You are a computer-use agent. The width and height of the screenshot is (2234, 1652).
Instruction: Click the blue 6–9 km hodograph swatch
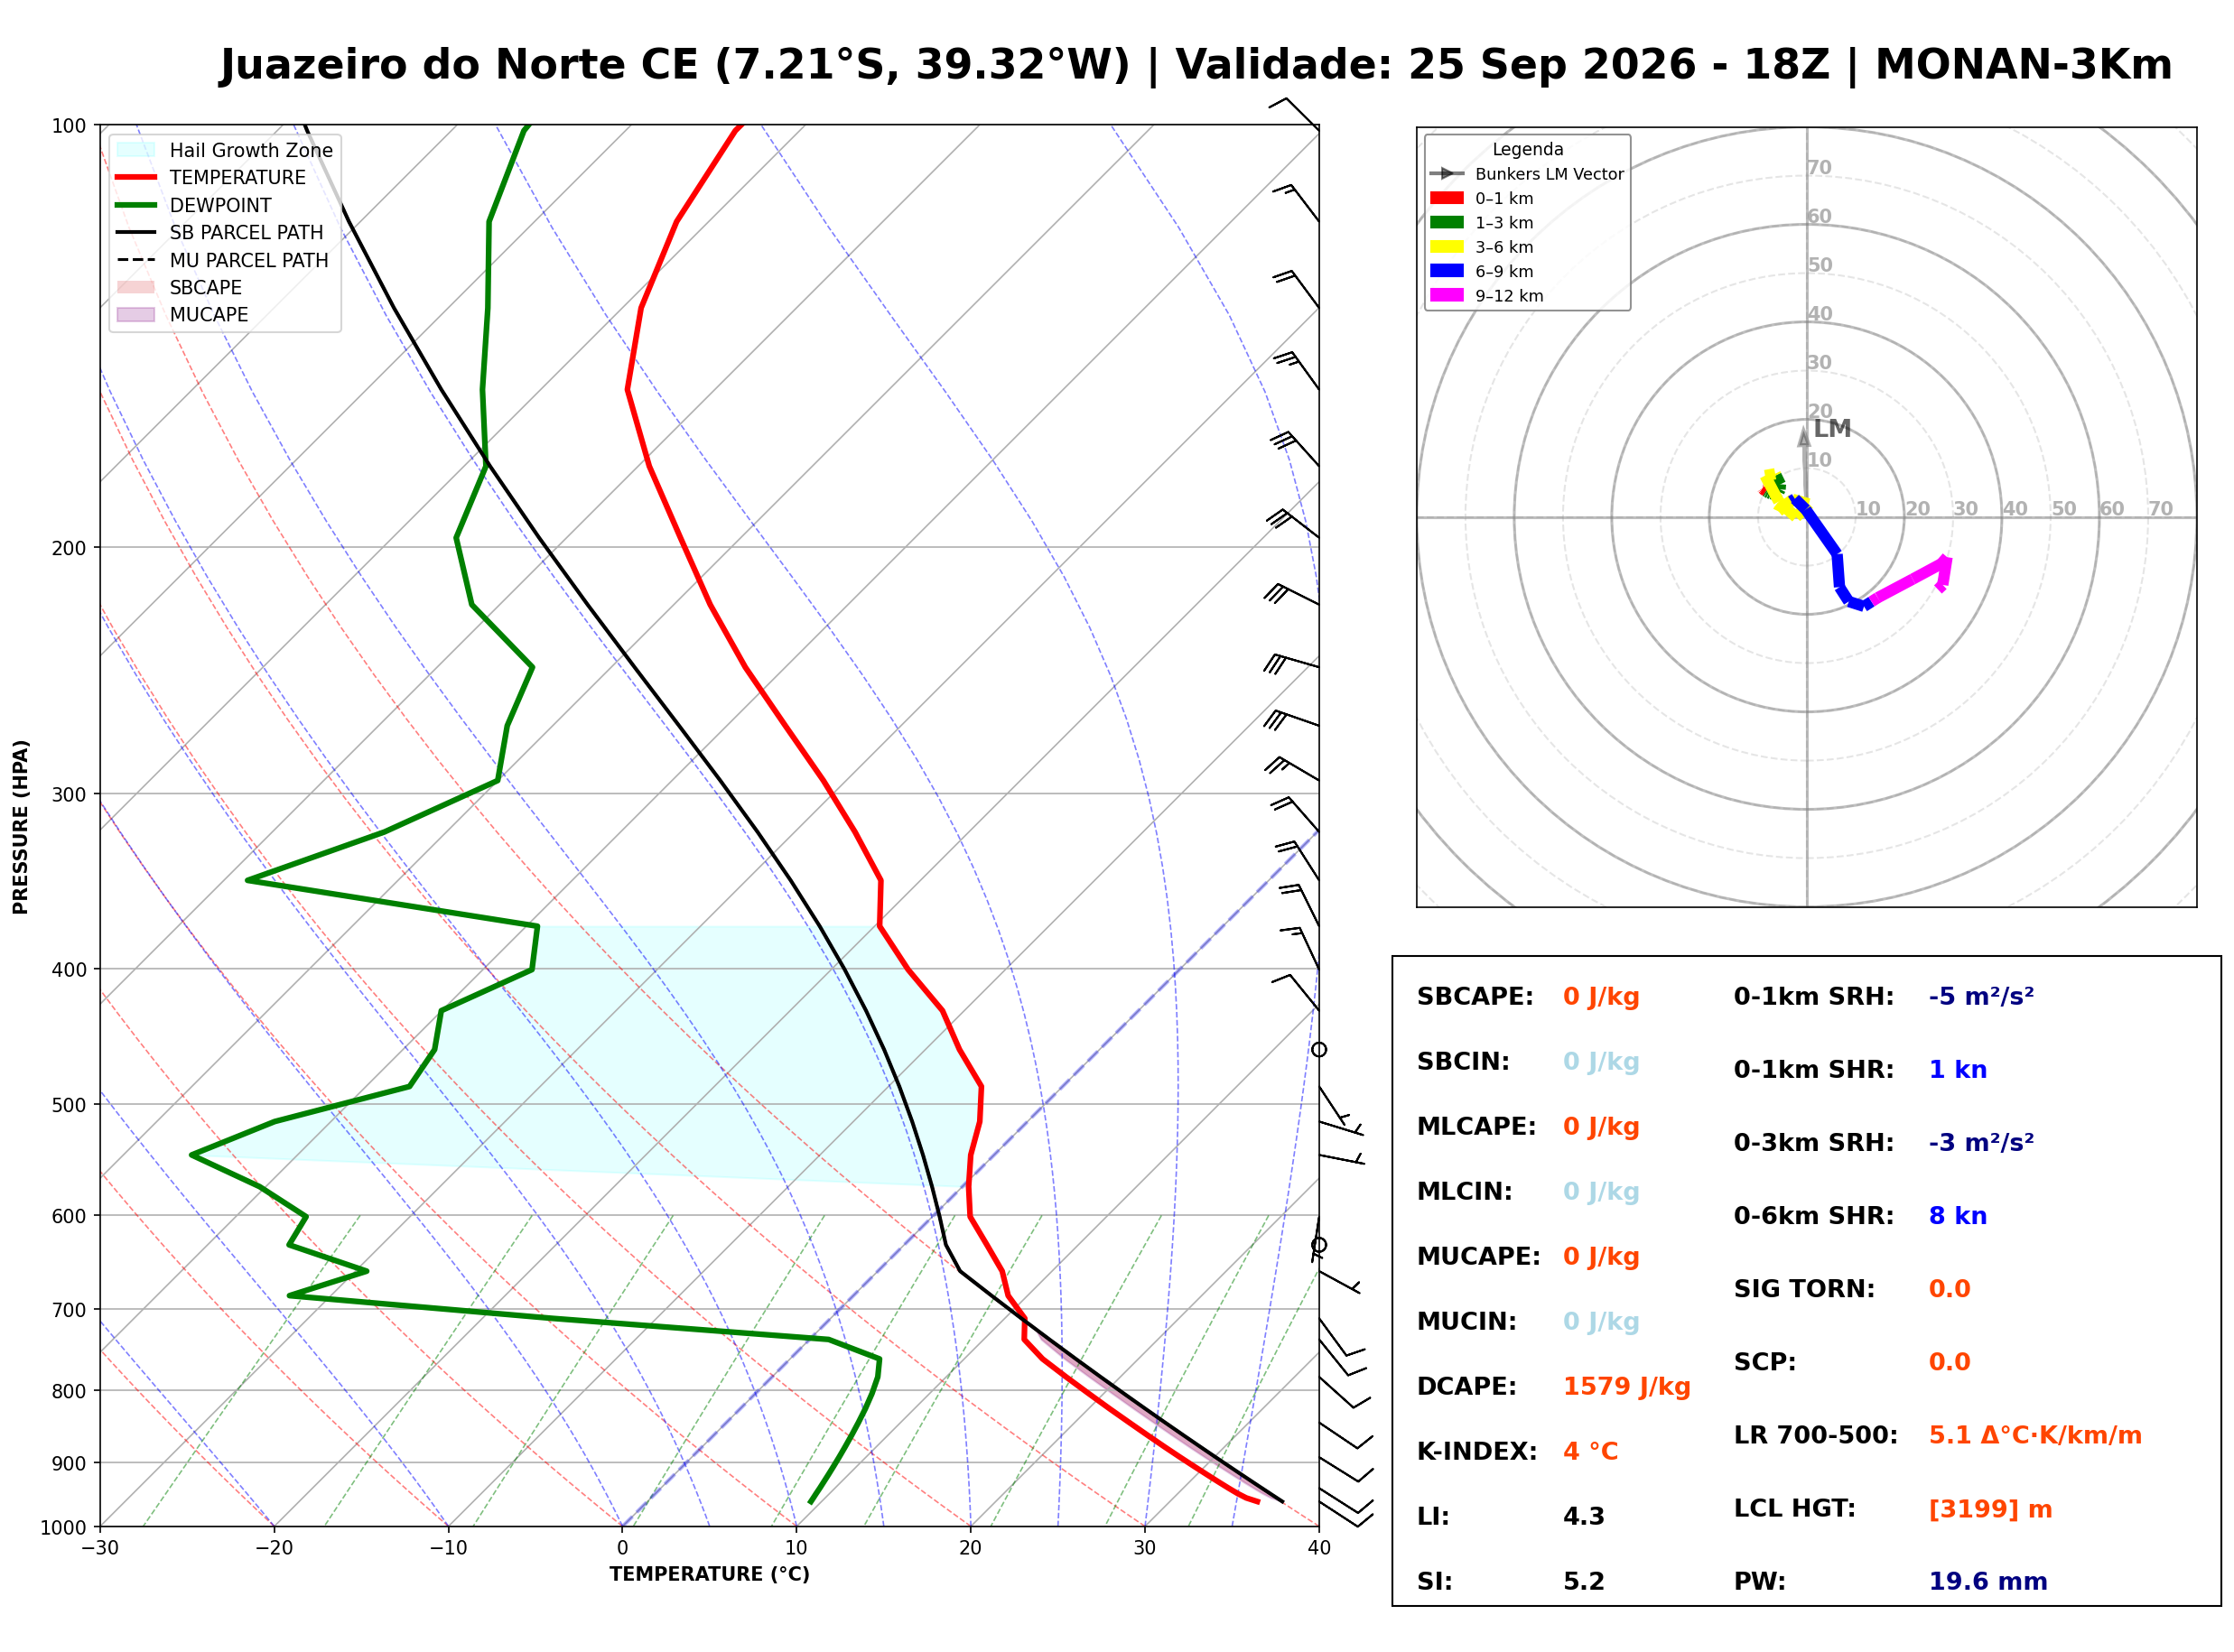[1447, 270]
